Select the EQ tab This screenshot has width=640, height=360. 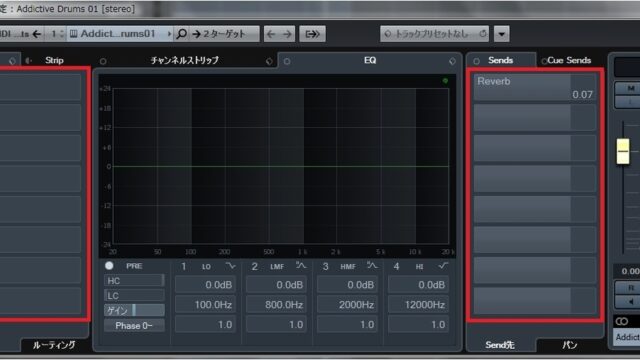click(x=370, y=60)
